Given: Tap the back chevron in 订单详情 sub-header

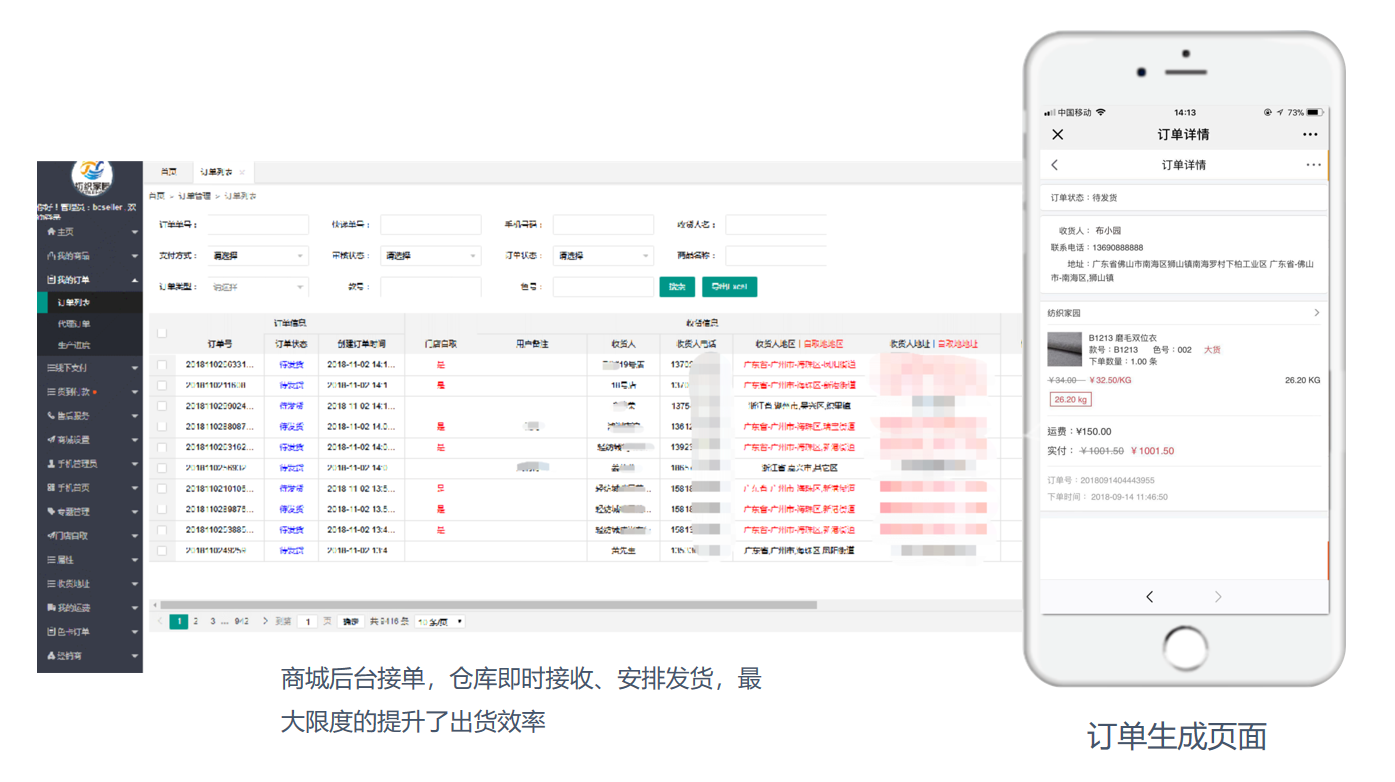Looking at the screenshot, I should [x=1055, y=165].
